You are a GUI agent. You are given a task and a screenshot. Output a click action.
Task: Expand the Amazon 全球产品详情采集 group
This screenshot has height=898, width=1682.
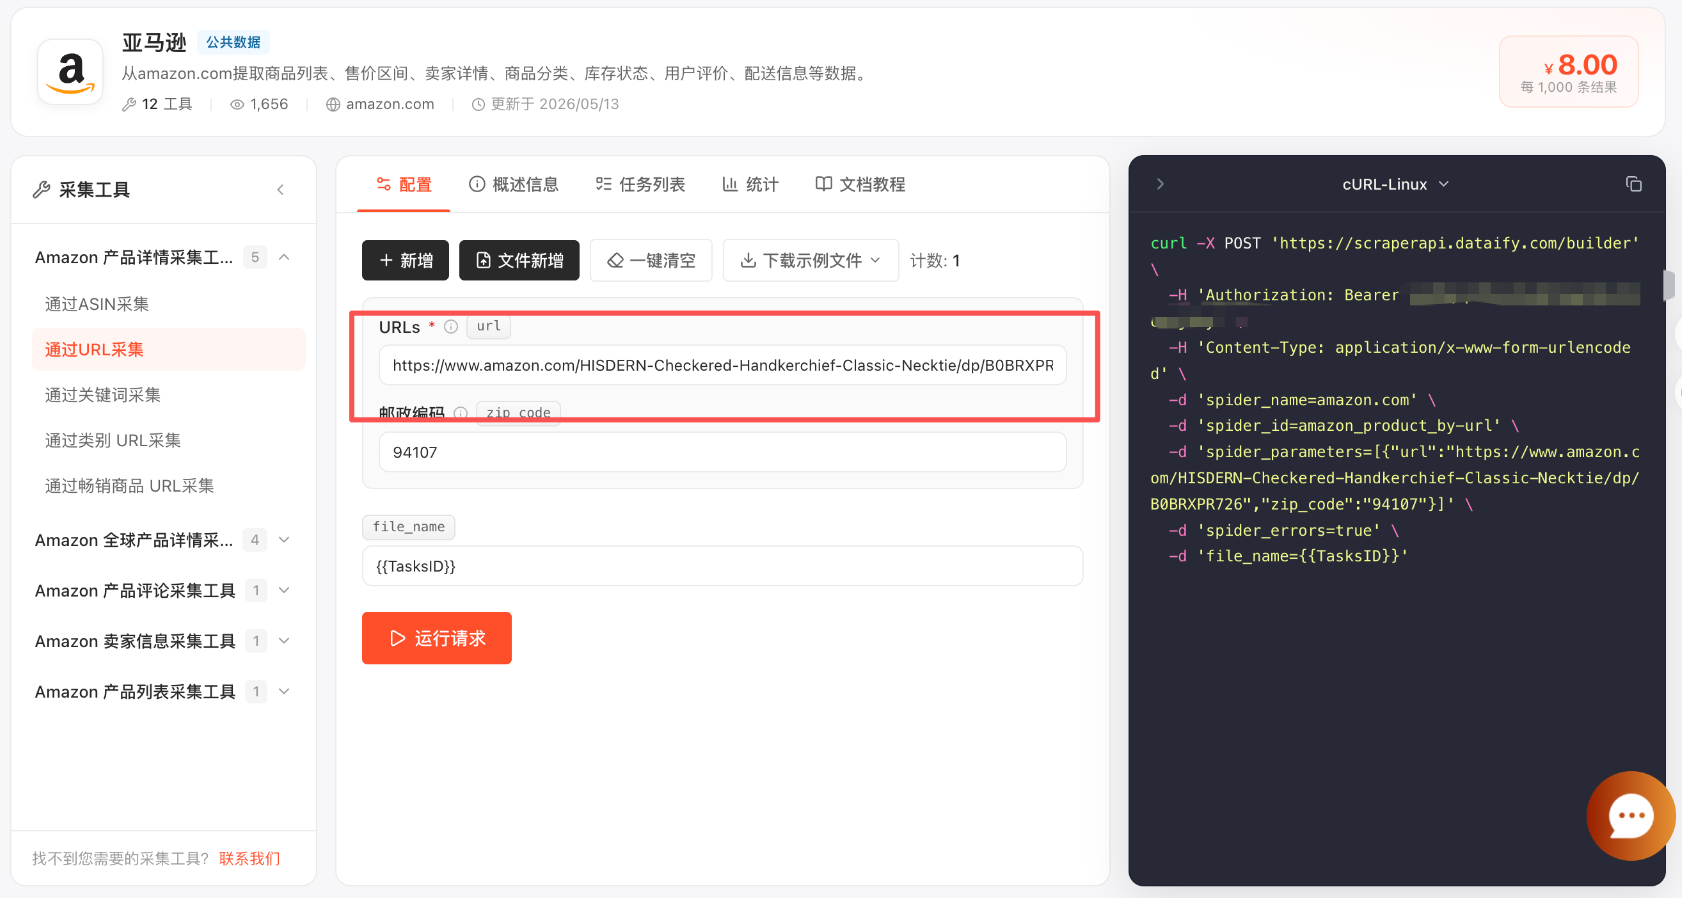[284, 540]
